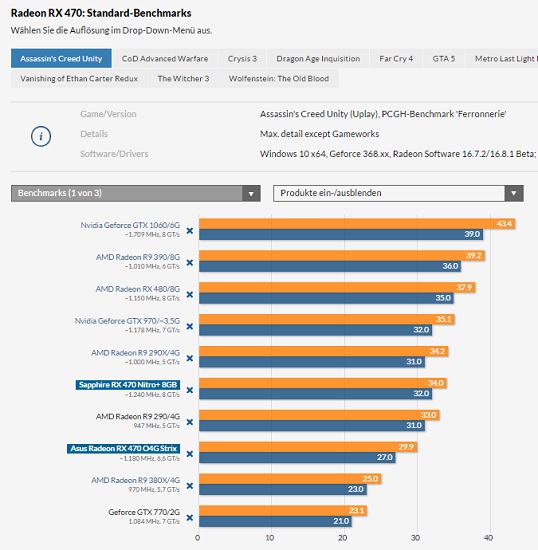Click the AMD Radeon R9 390/8G label
Viewport: 538px width, 550px height.
[x=138, y=257]
